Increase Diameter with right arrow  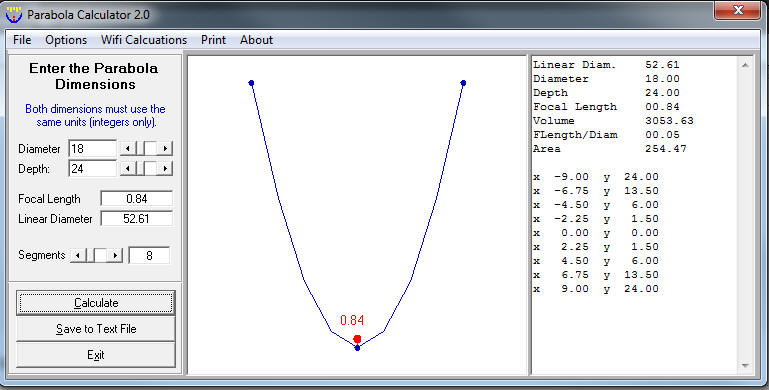[x=165, y=148]
